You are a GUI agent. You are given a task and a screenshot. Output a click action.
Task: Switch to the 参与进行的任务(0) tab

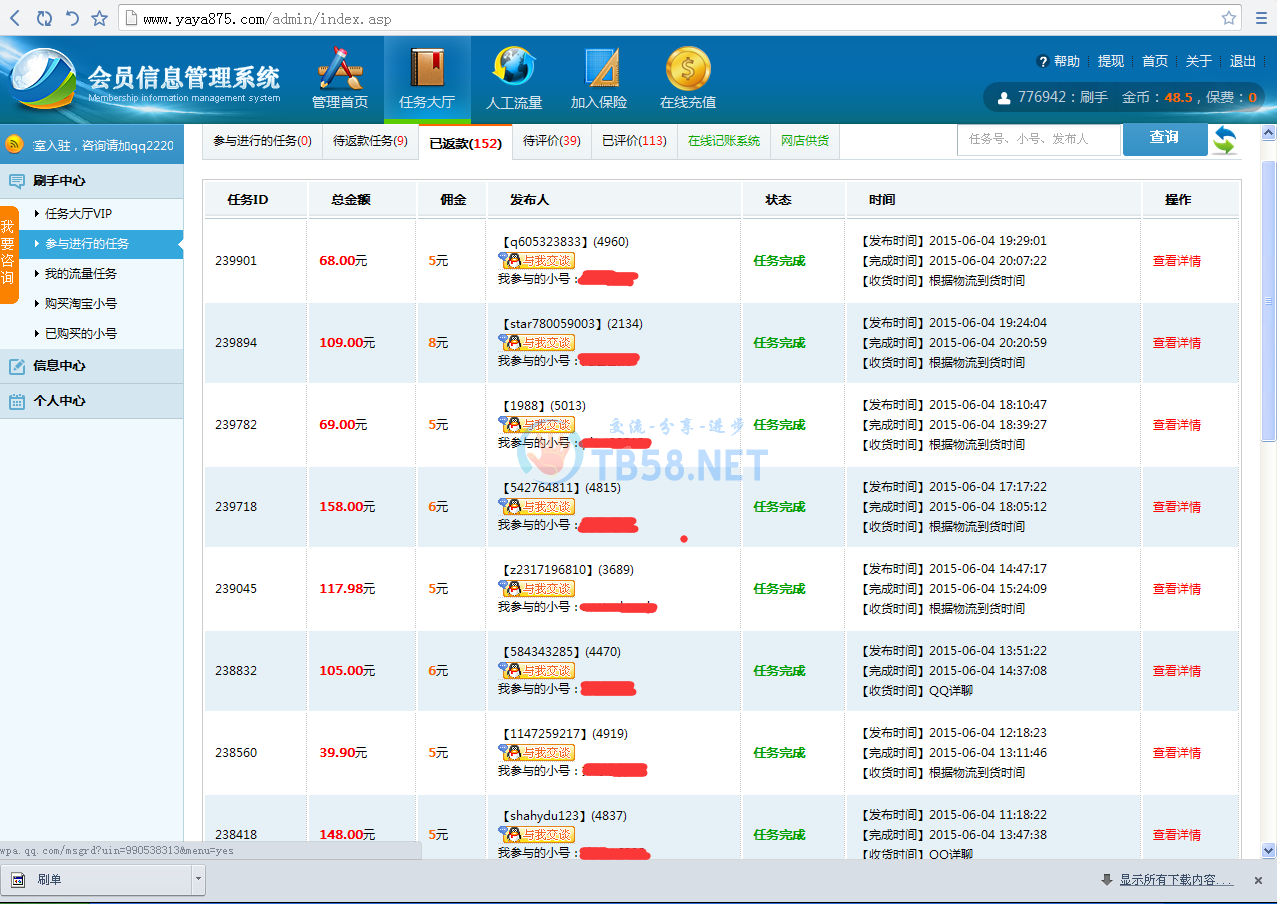[262, 142]
